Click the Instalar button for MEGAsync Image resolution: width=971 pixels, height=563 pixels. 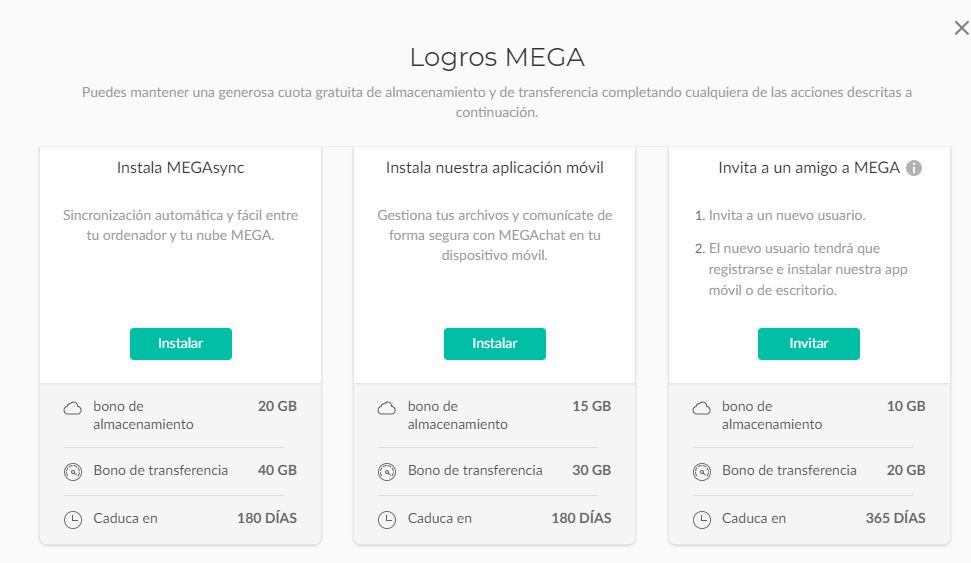click(180, 343)
